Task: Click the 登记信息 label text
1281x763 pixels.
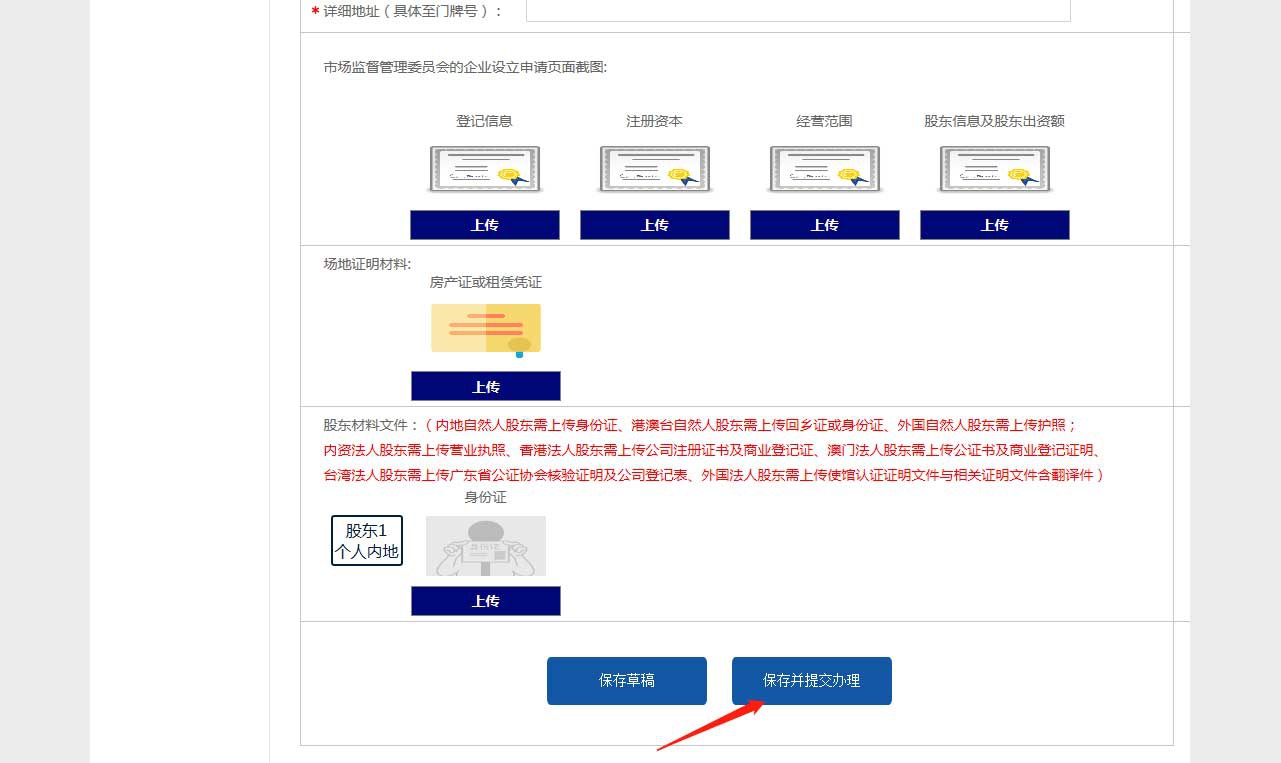Action: coord(485,121)
